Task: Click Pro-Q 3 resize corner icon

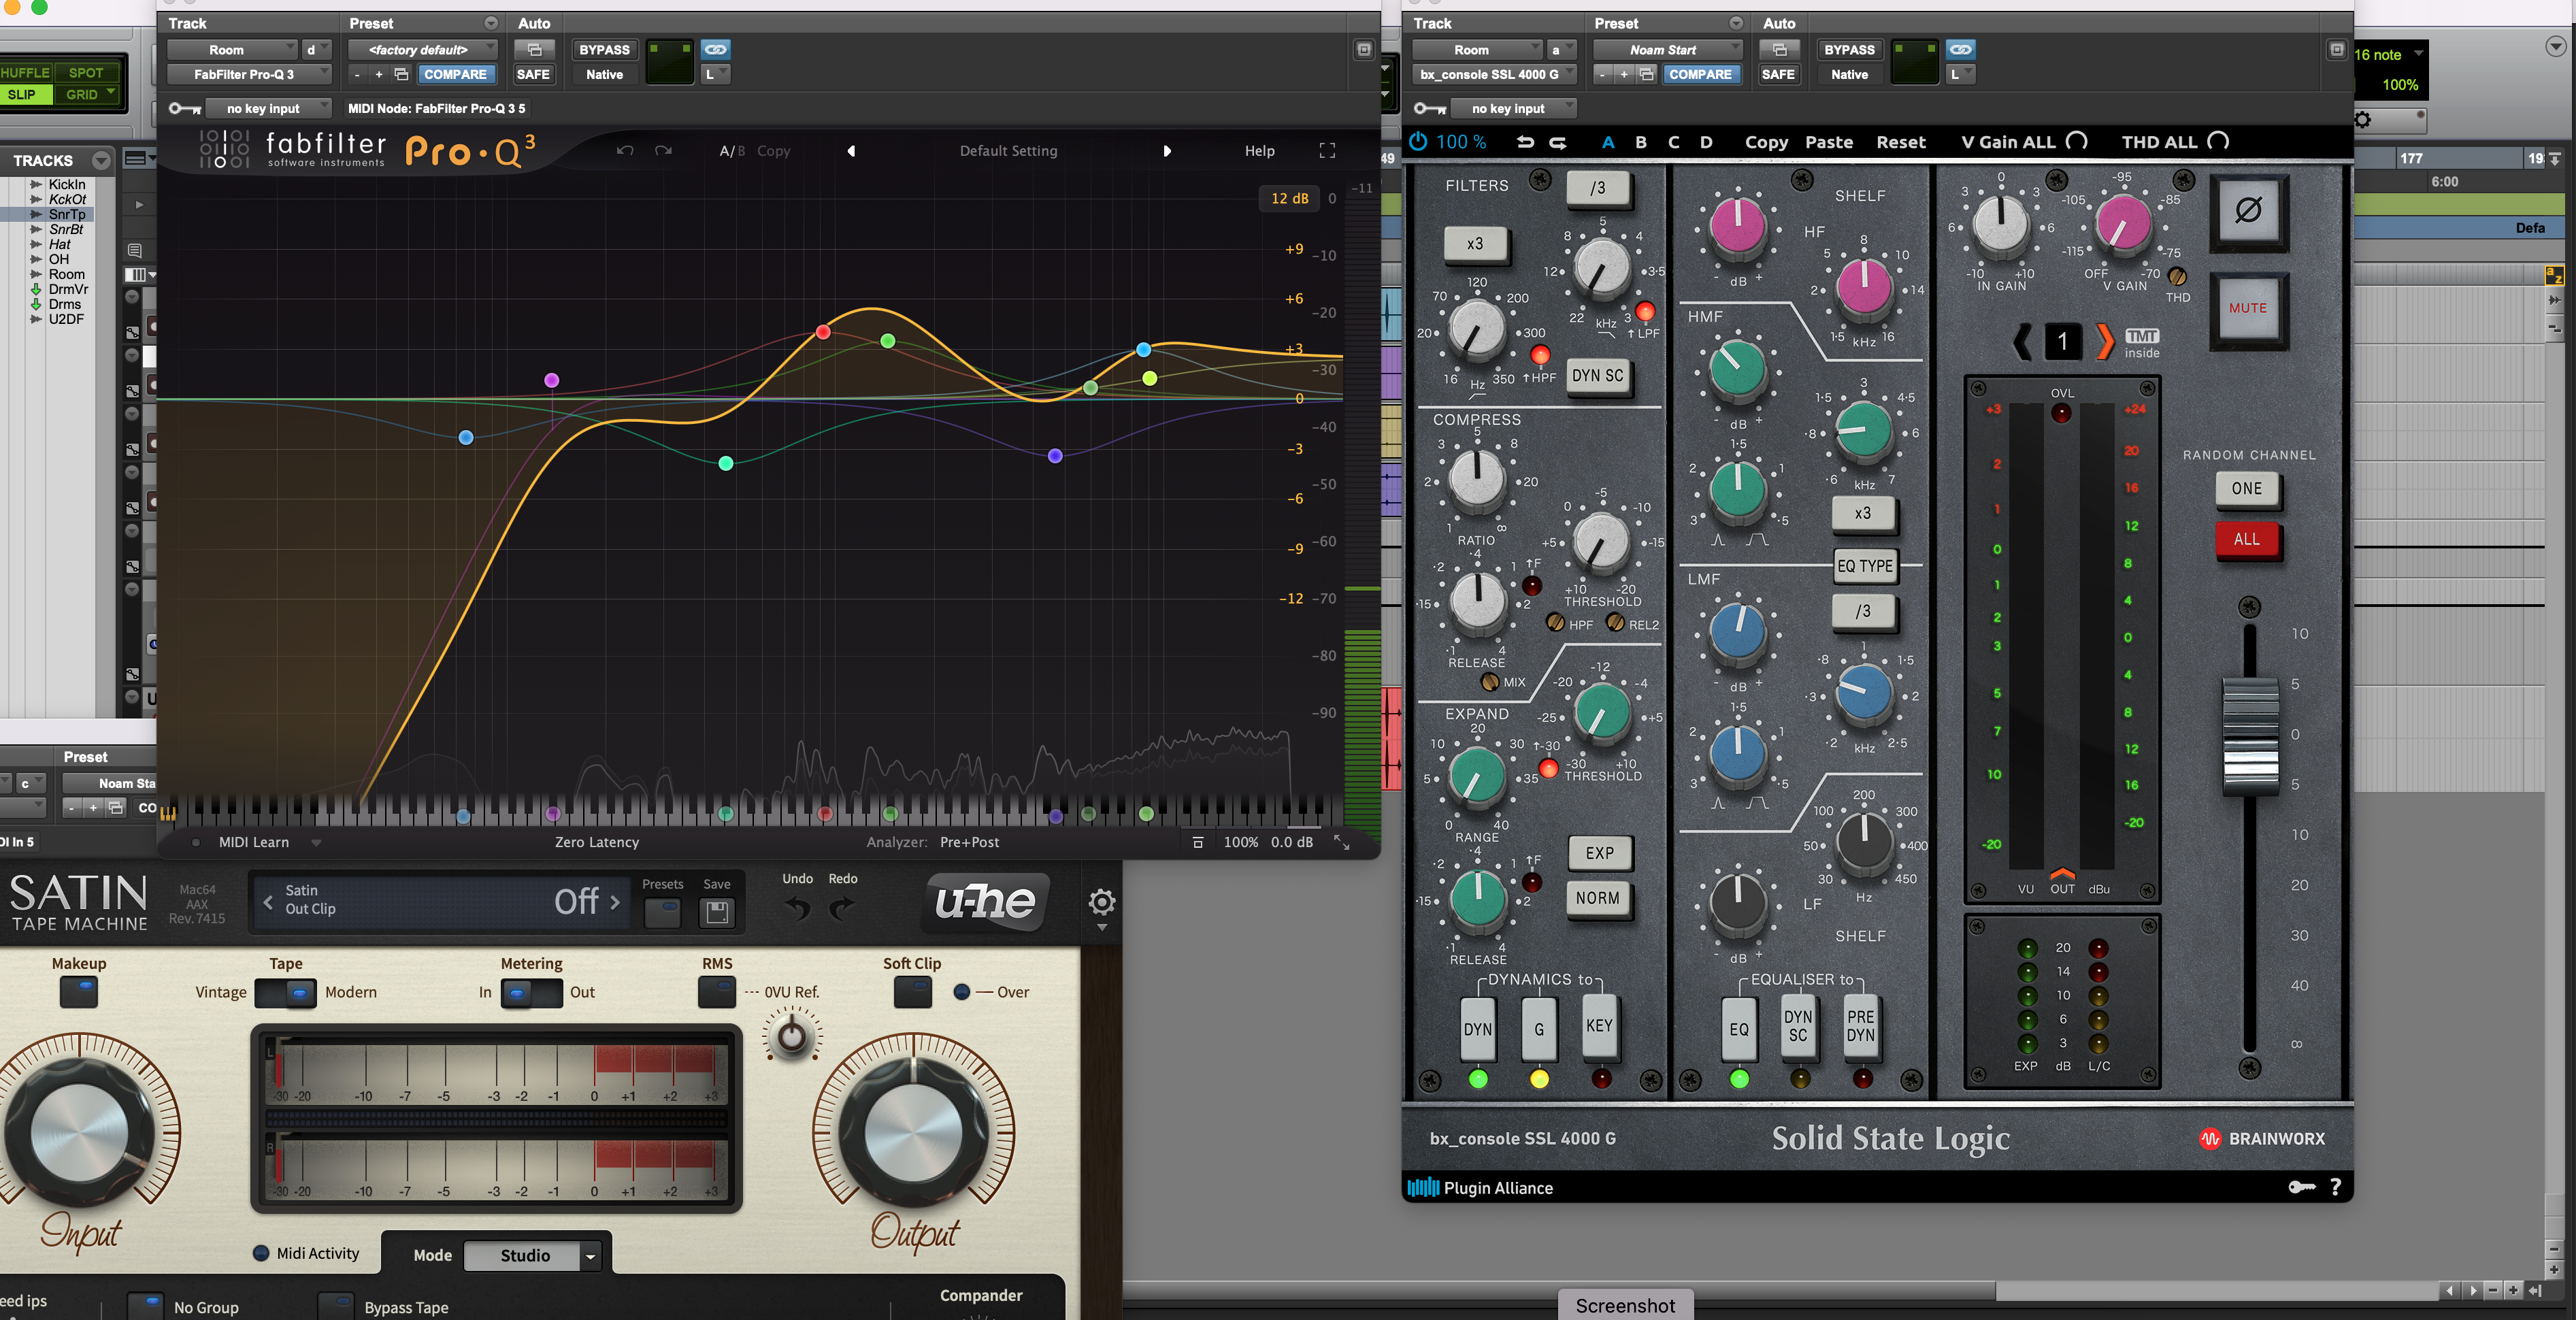Action: pyautogui.click(x=1342, y=843)
